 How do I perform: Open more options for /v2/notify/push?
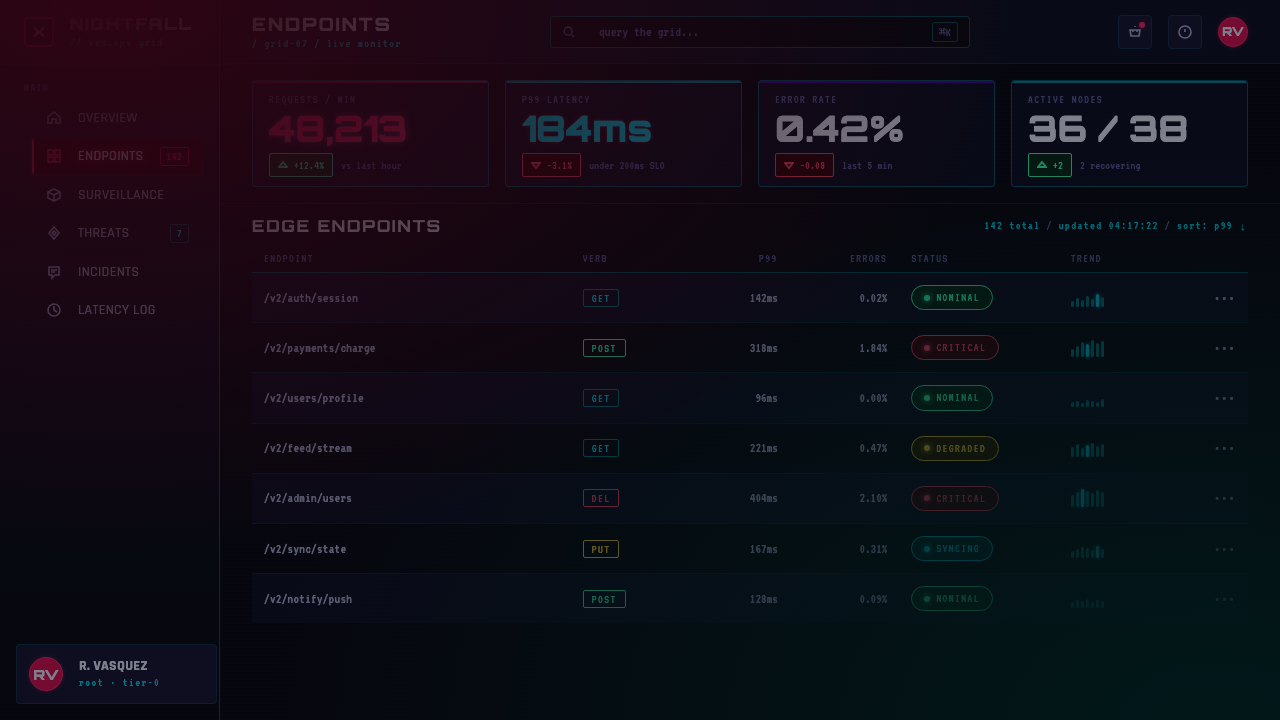(x=1224, y=599)
